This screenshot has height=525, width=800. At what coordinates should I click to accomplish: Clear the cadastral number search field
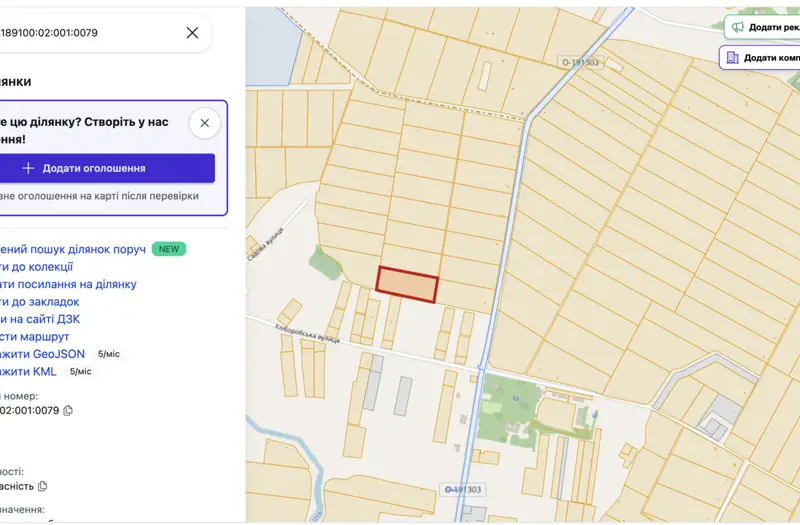[192, 33]
